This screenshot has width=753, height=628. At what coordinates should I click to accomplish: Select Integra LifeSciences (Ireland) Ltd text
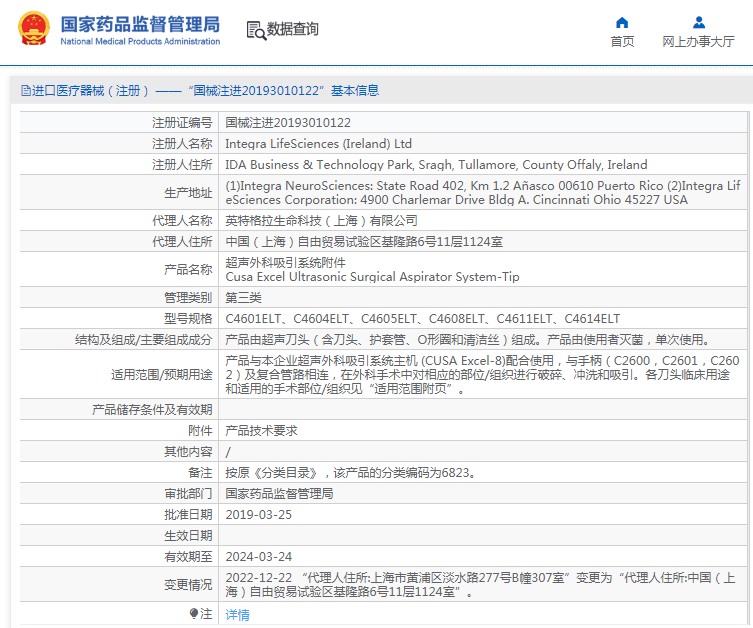click(318, 144)
